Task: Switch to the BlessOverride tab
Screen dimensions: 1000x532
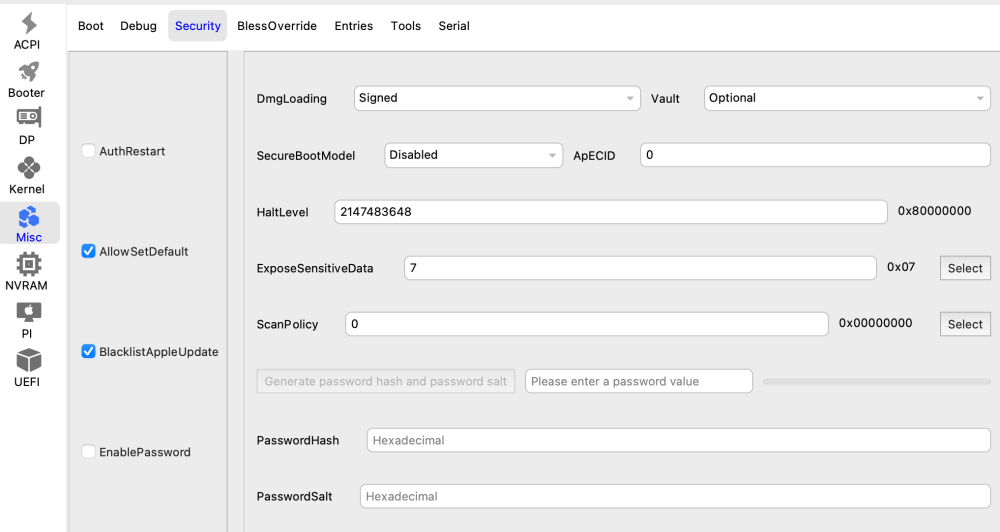Action: pyautogui.click(x=277, y=26)
